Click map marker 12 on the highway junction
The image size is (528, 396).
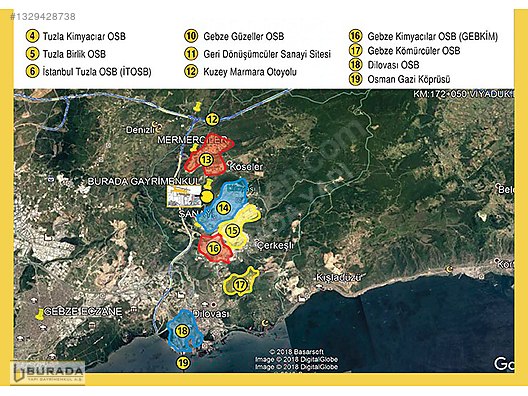[212, 119]
